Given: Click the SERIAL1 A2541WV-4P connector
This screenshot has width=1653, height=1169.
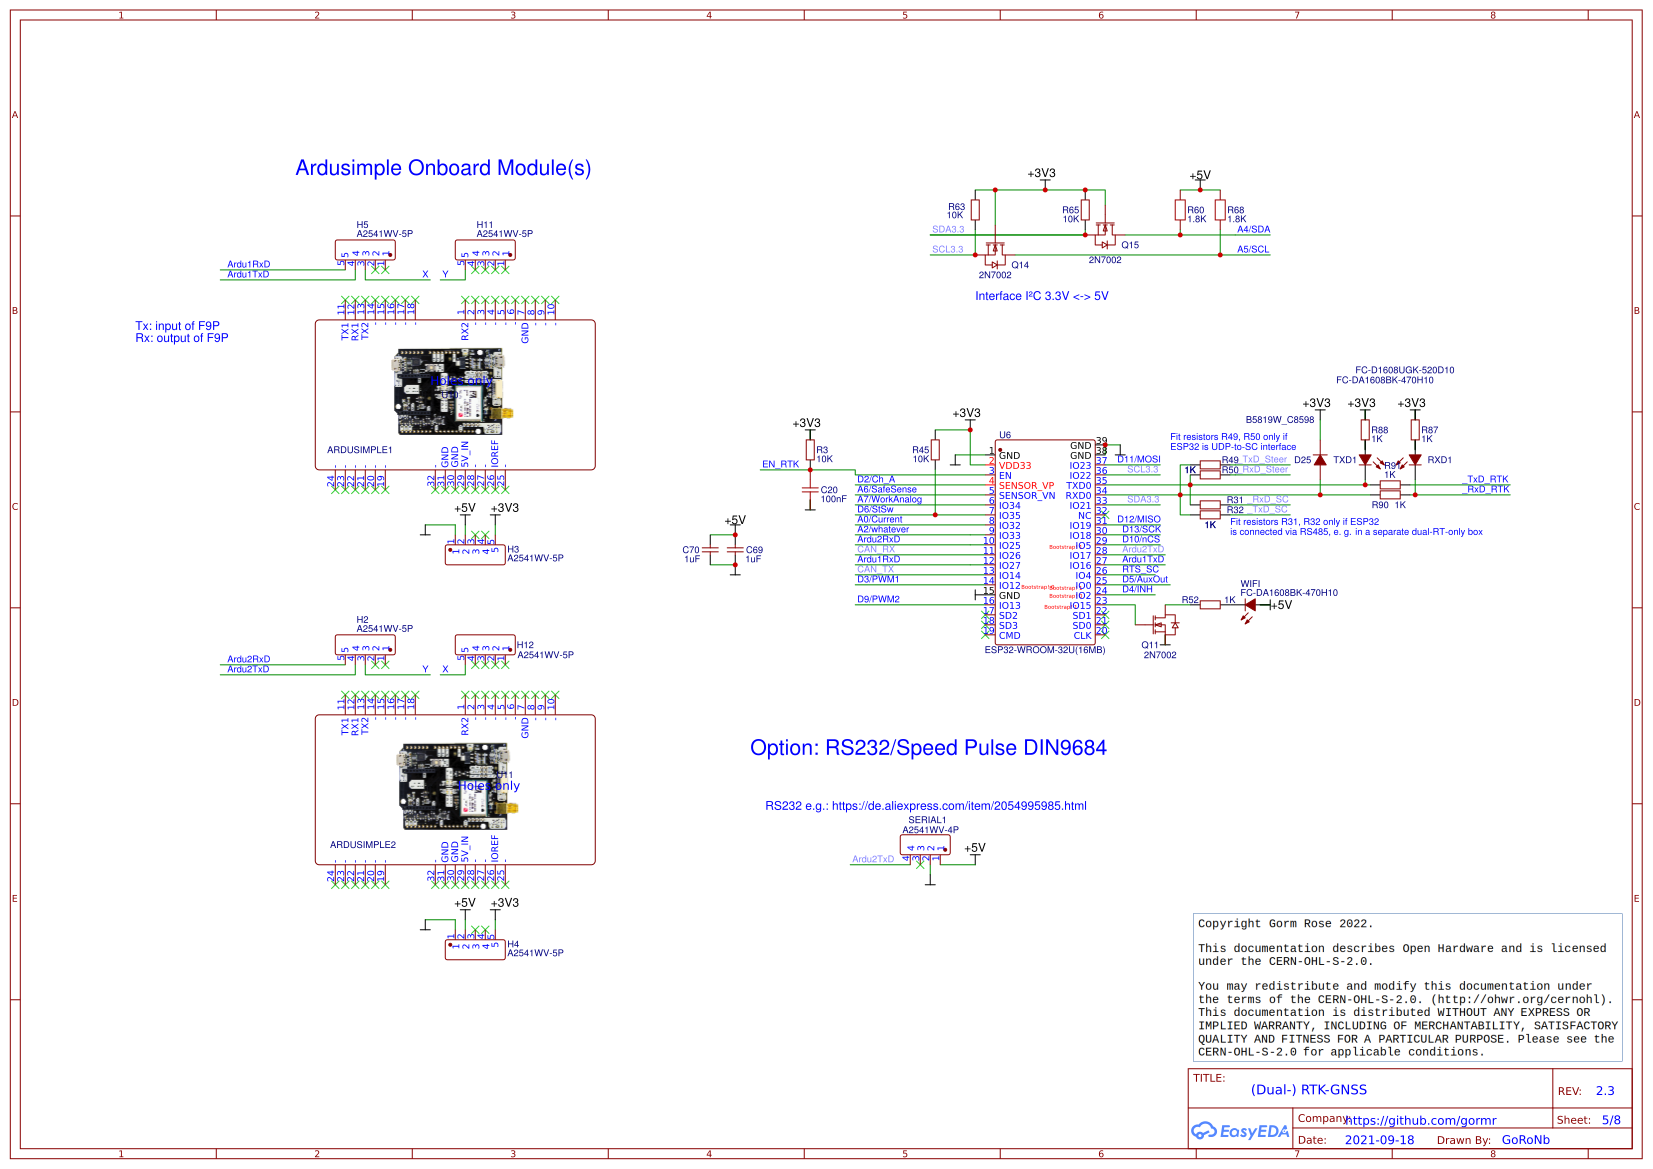Looking at the screenshot, I should [x=925, y=845].
